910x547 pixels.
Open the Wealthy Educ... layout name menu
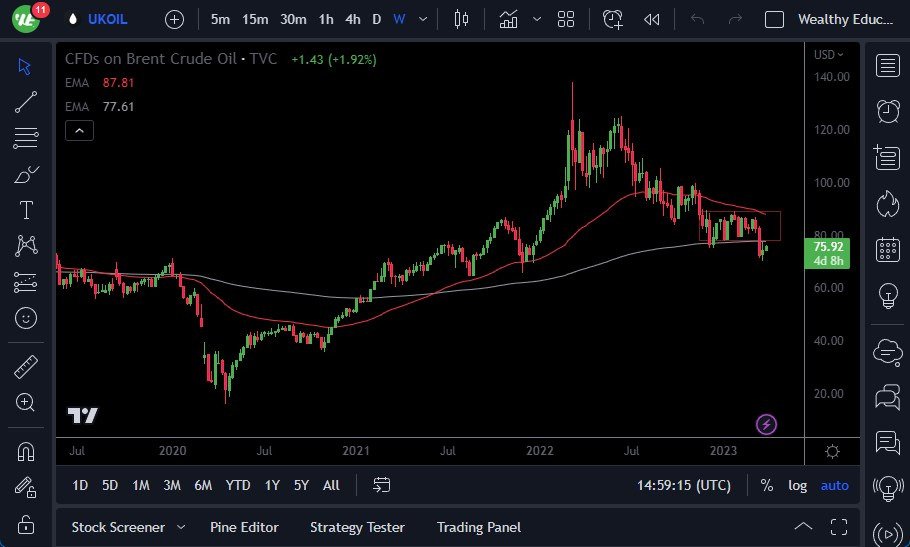tap(846, 19)
